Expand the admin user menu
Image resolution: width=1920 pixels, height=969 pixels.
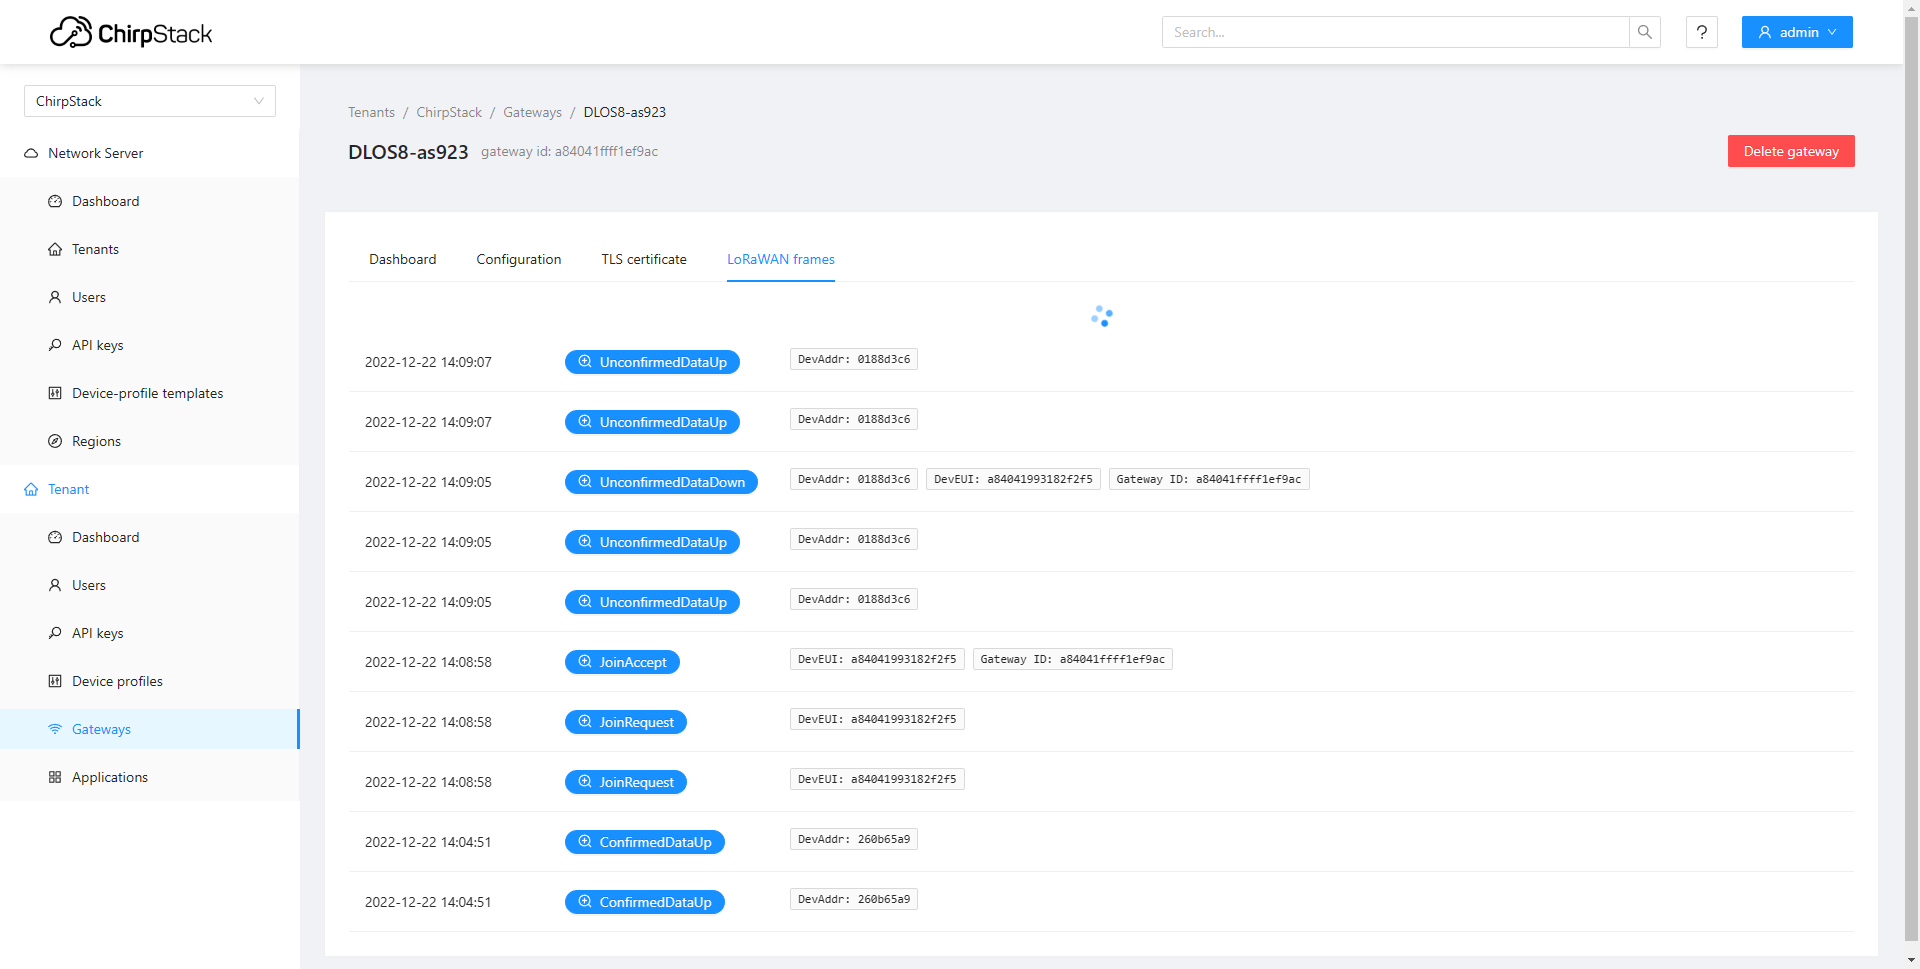click(1797, 32)
